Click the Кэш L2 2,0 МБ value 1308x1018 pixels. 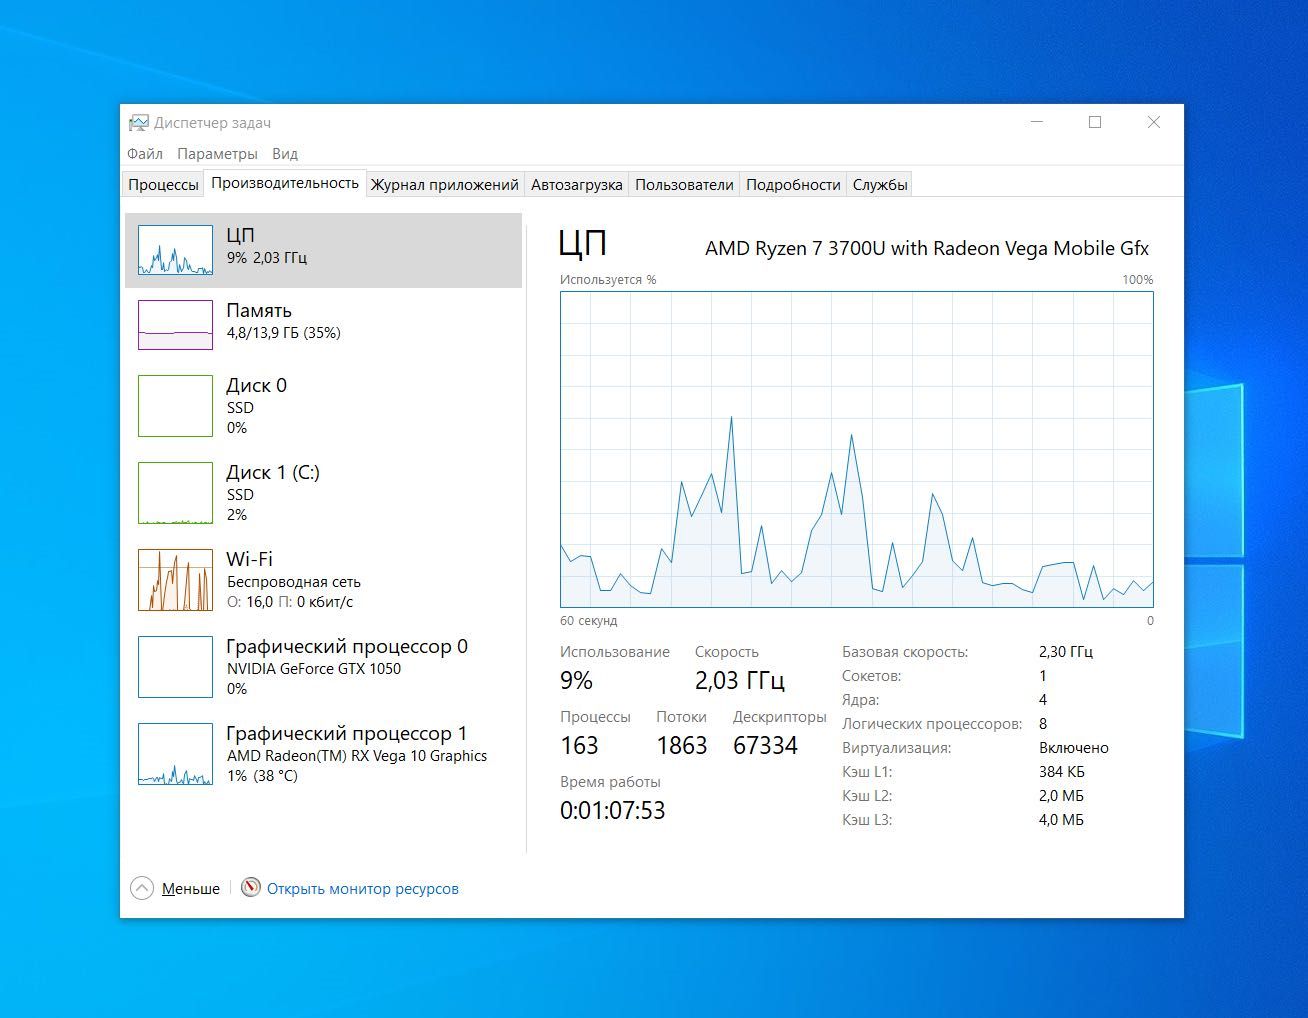pos(1061,795)
